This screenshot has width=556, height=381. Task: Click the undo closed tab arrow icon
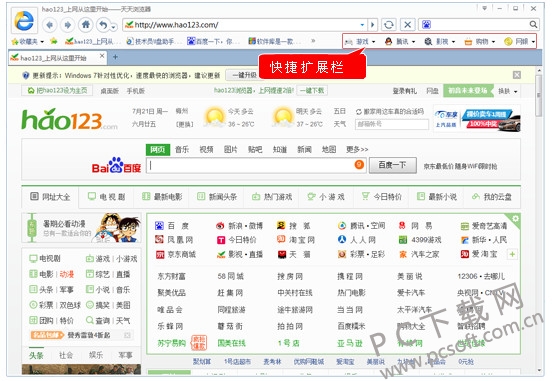pos(103,25)
